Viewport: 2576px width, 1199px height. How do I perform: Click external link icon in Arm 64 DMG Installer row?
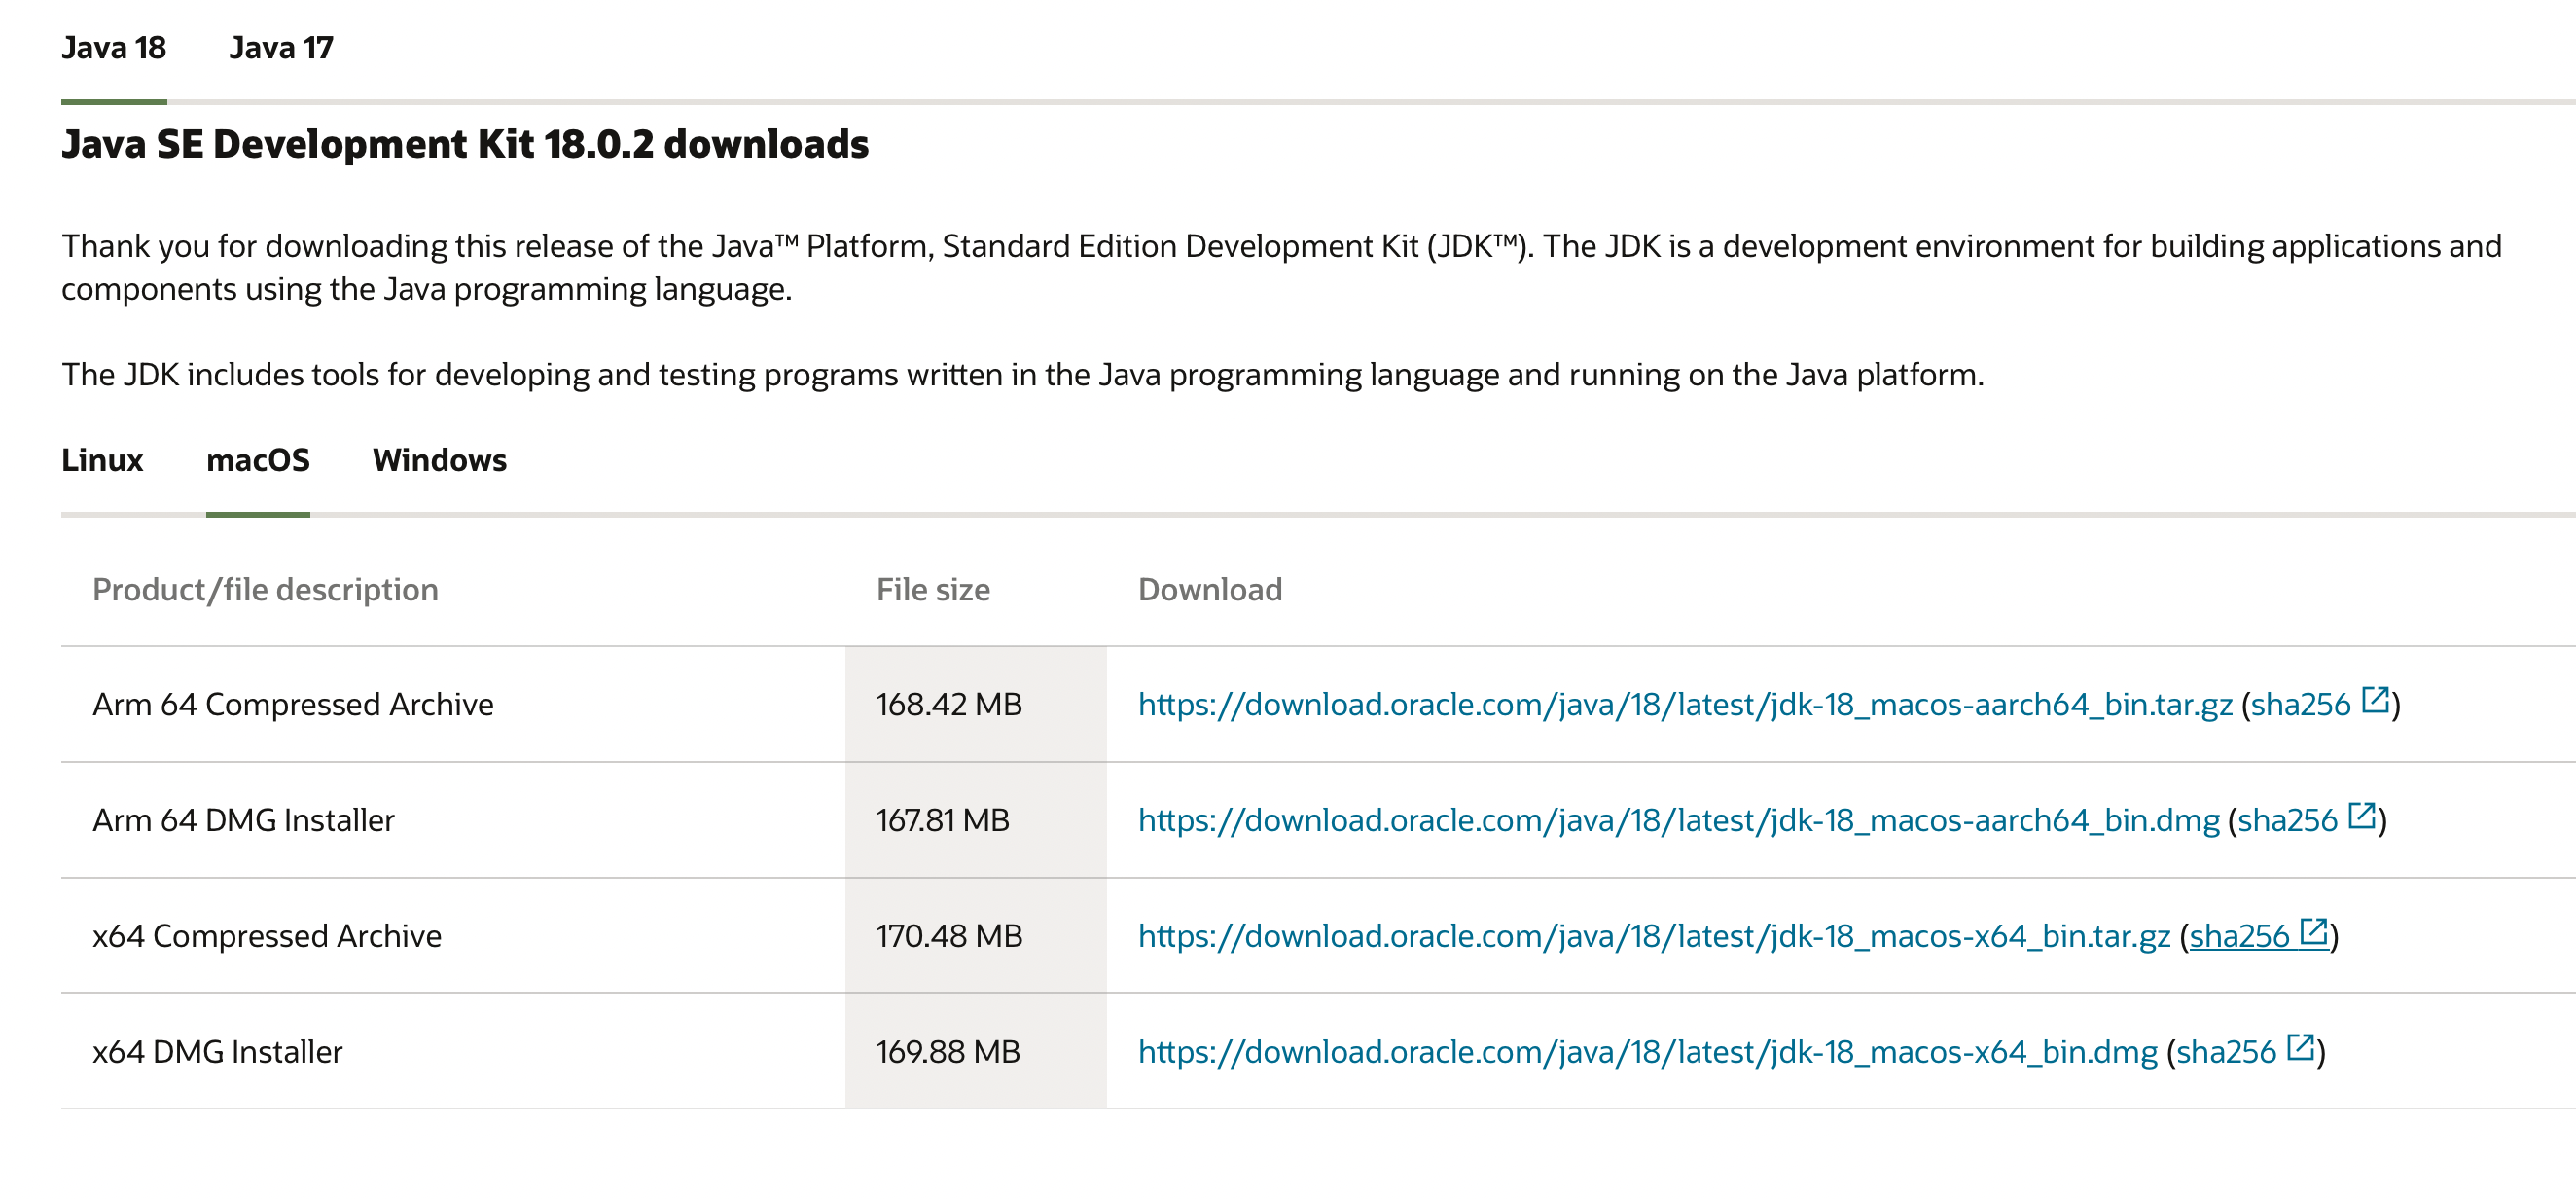pos(2362,816)
